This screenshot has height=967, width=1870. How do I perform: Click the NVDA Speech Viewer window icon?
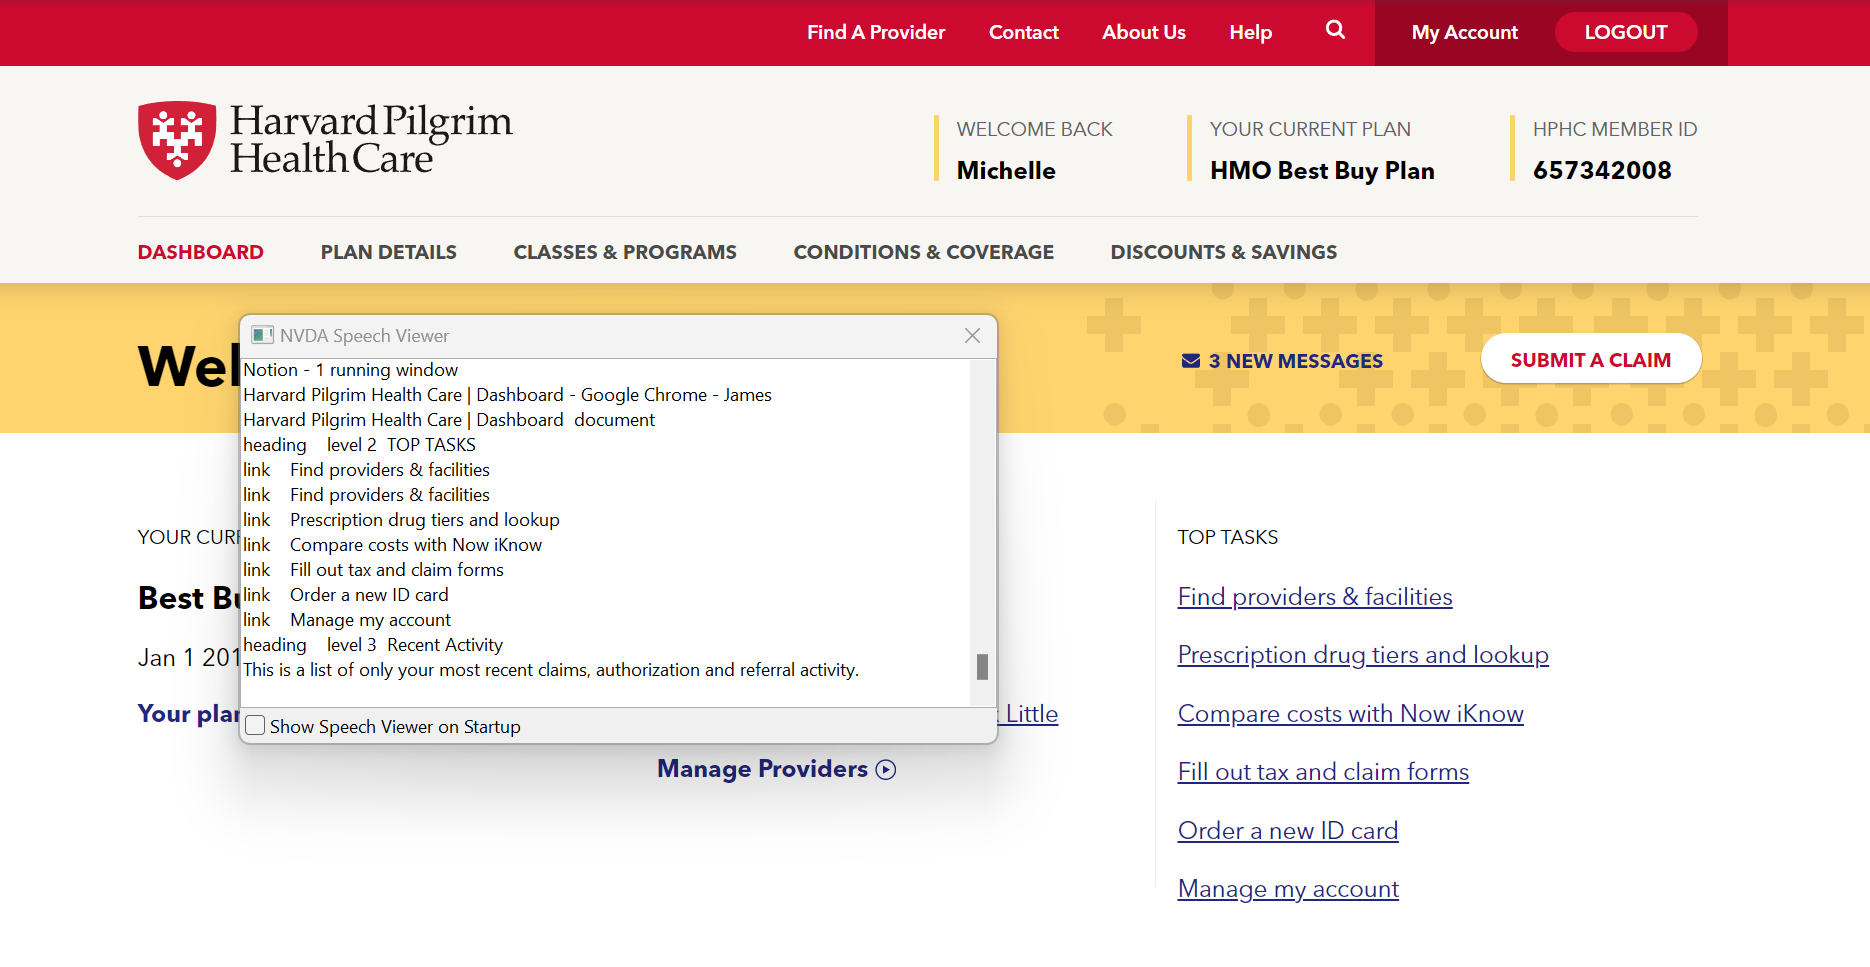(x=263, y=335)
